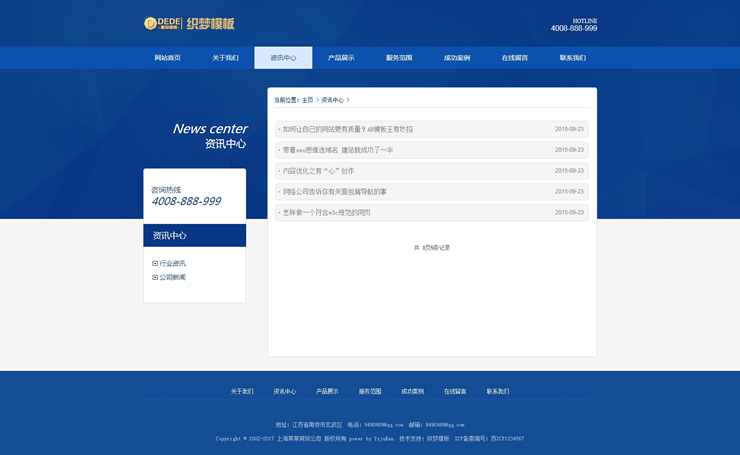Viewport: 740px width, 455px height.
Task: Go to 成功案例 in the top navigation
Action: [x=457, y=58]
